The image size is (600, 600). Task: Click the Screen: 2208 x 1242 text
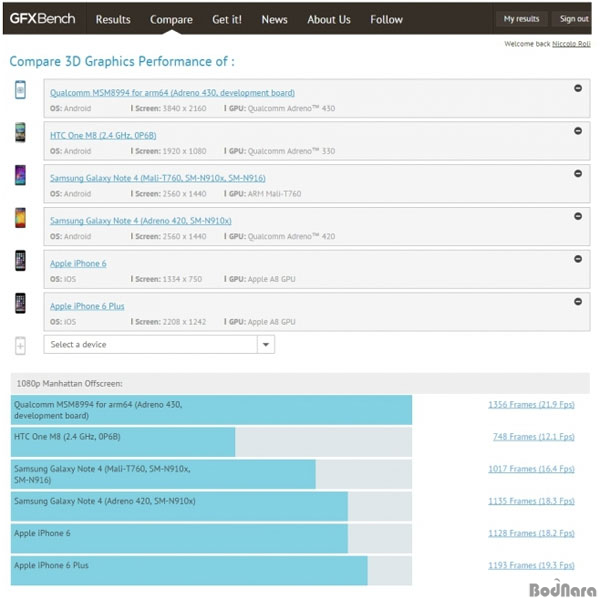click(171, 322)
